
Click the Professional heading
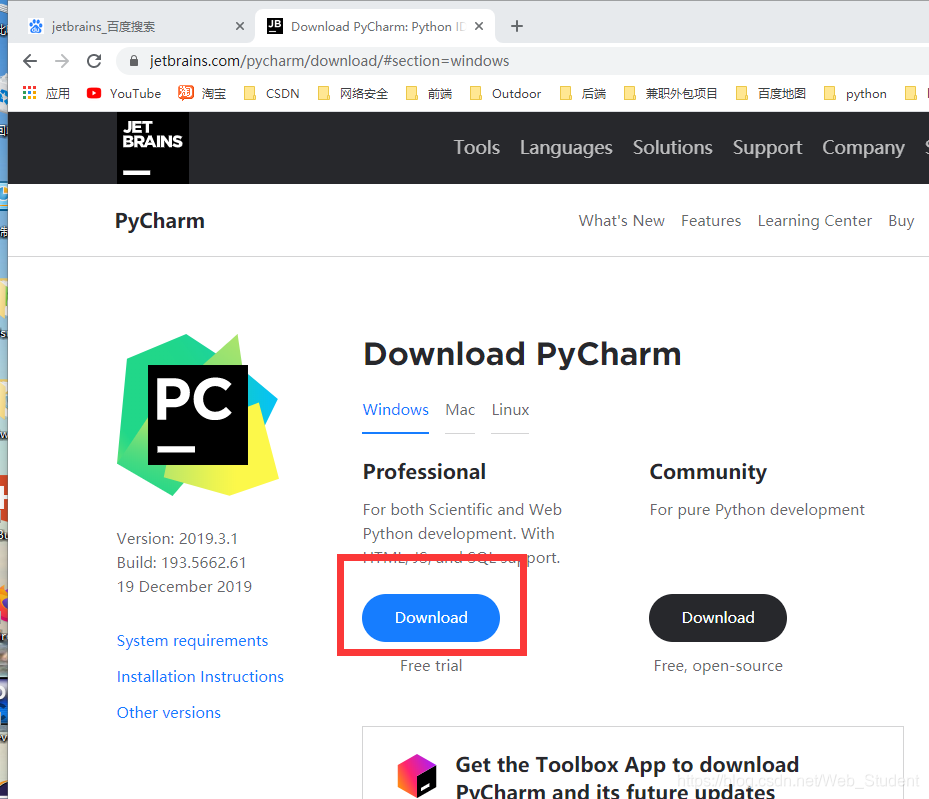[x=424, y=472]
